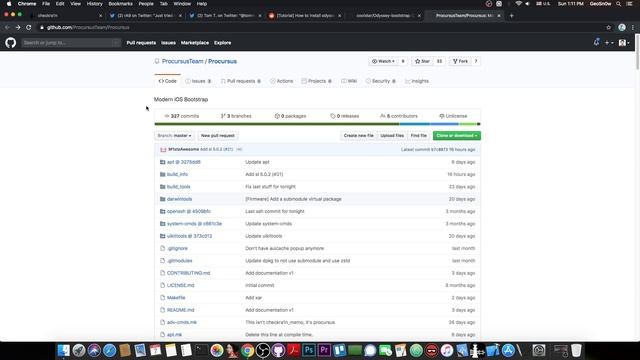Click Create new file button

click(358, 136)
